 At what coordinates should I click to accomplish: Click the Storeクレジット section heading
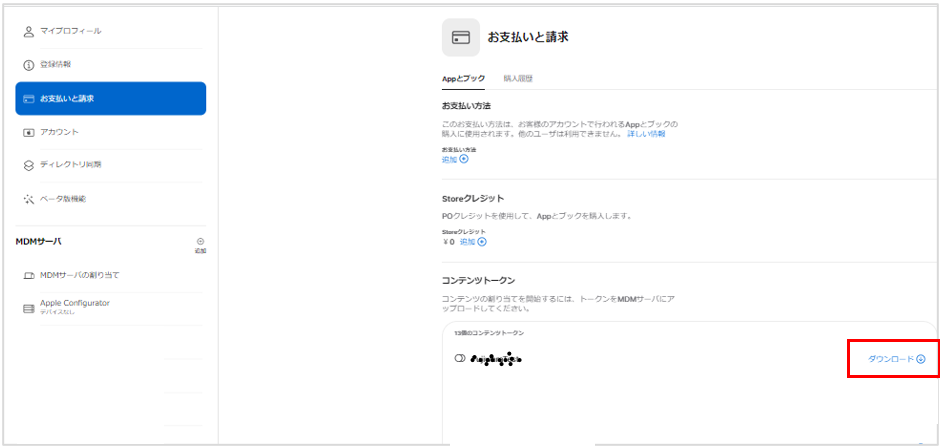(x=473, y=198)
